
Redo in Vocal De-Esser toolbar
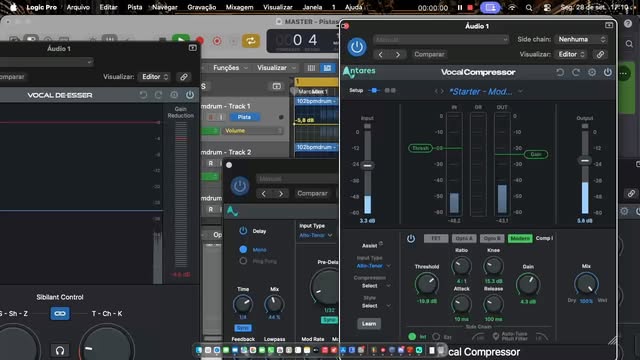pos(158,95)
